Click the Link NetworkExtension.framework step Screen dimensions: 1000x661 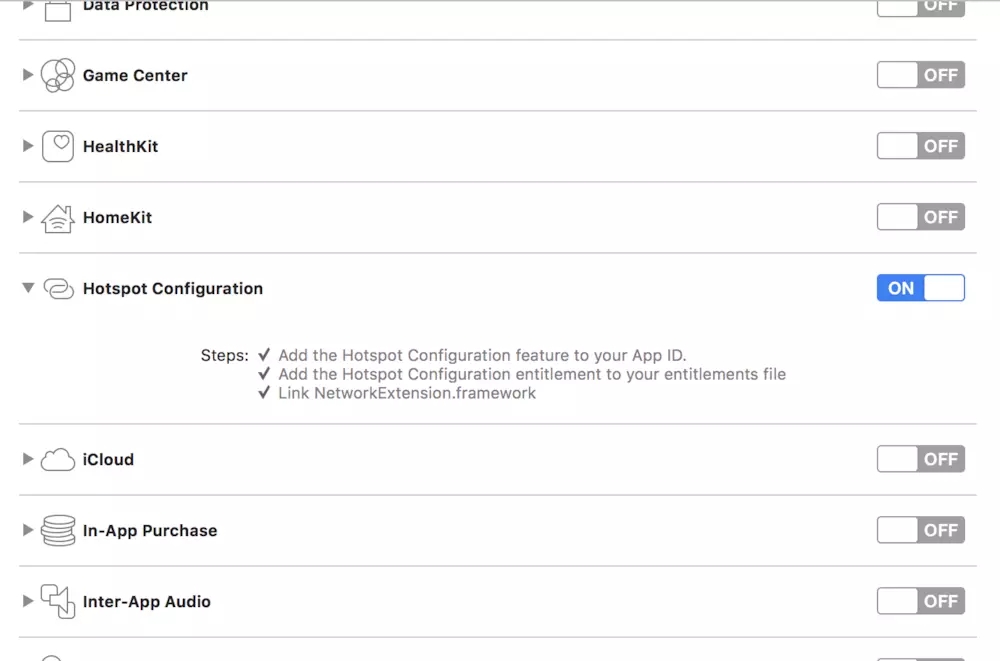pyautogui.click(x=407, y=393)
